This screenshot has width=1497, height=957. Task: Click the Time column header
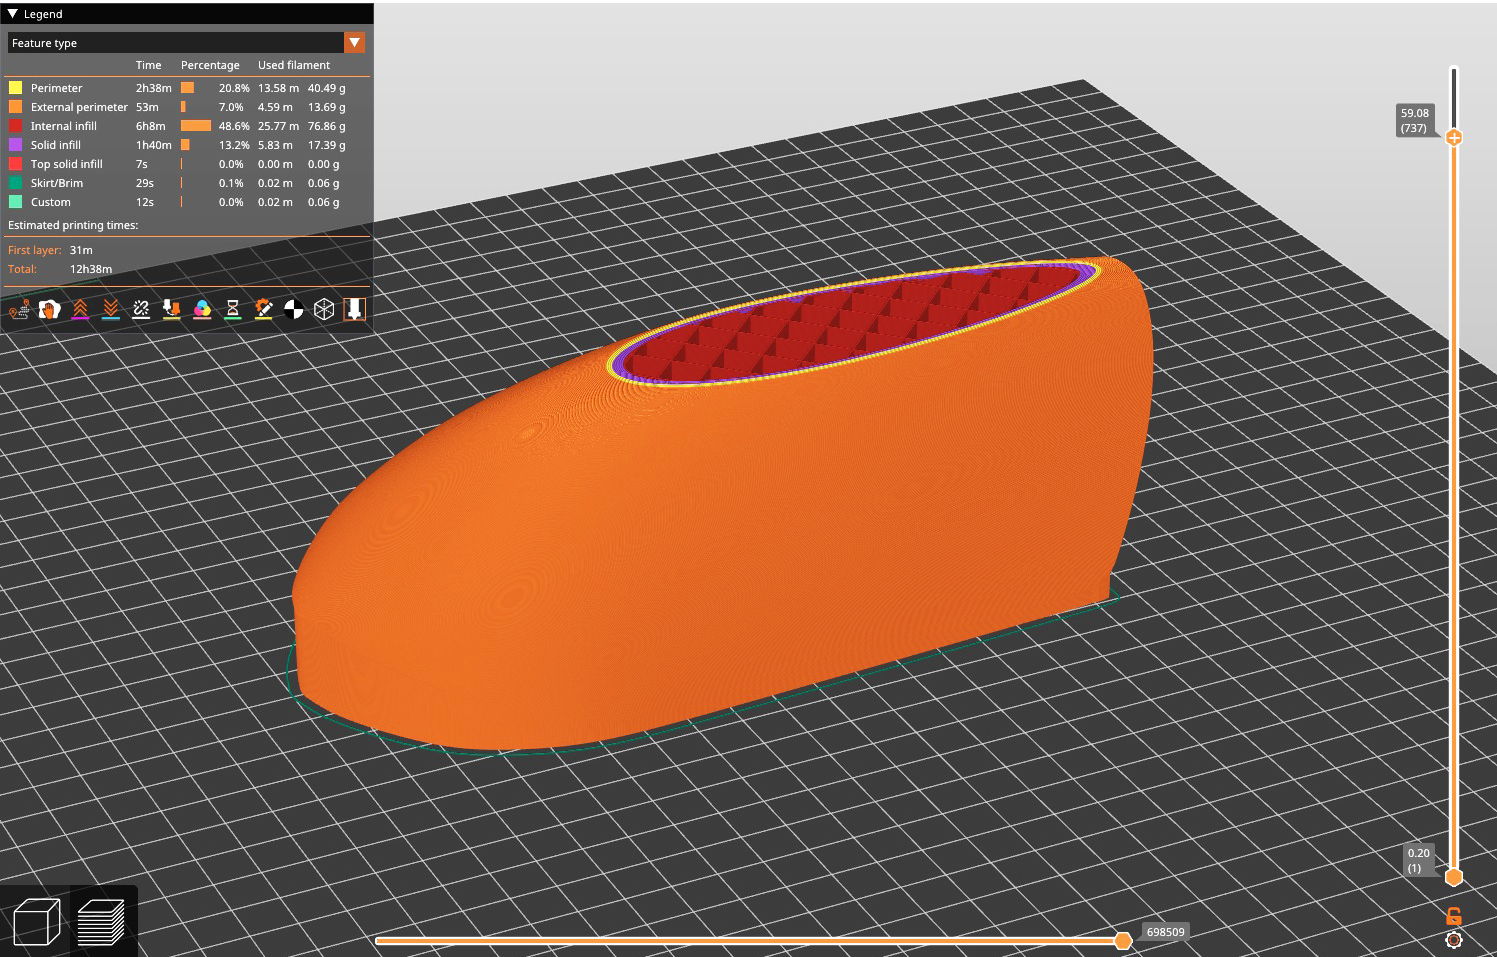[148, 65]
